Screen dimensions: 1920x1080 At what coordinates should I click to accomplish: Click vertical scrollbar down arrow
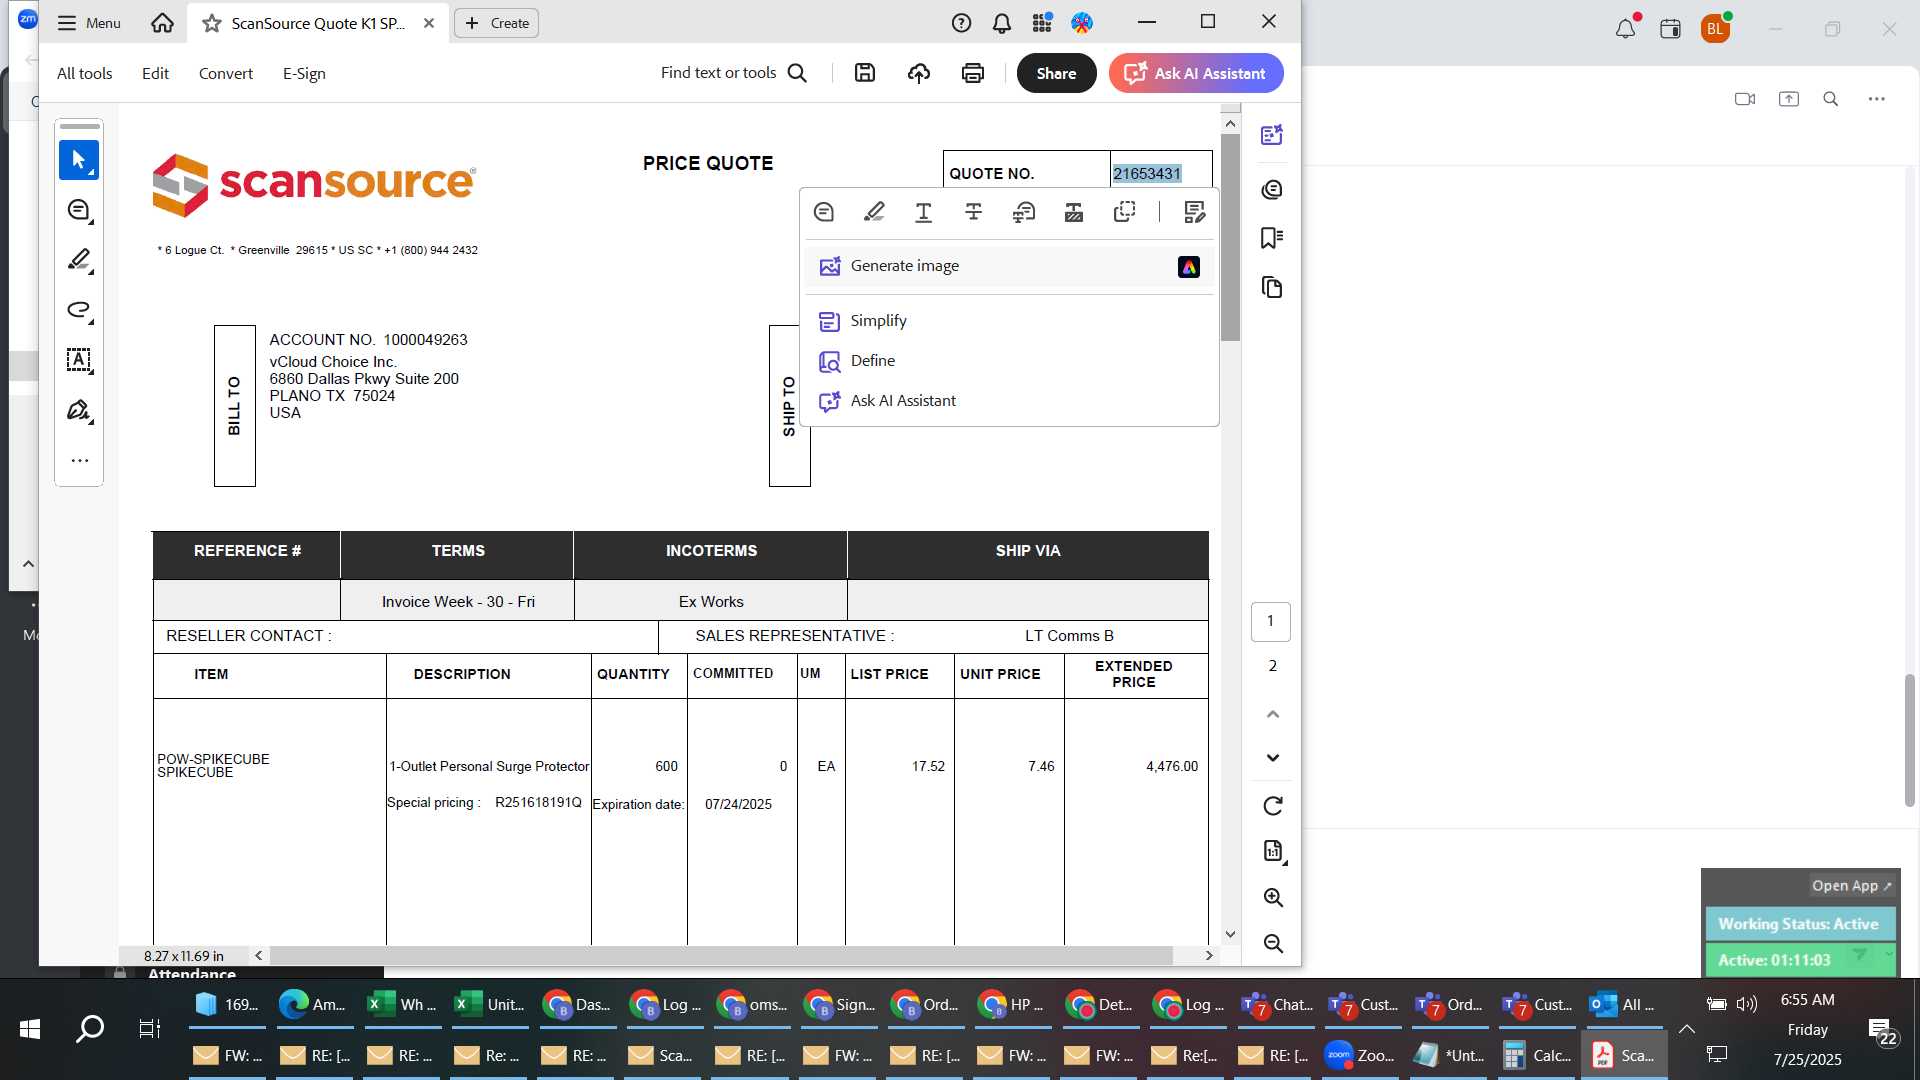(x=1230, y=935)
